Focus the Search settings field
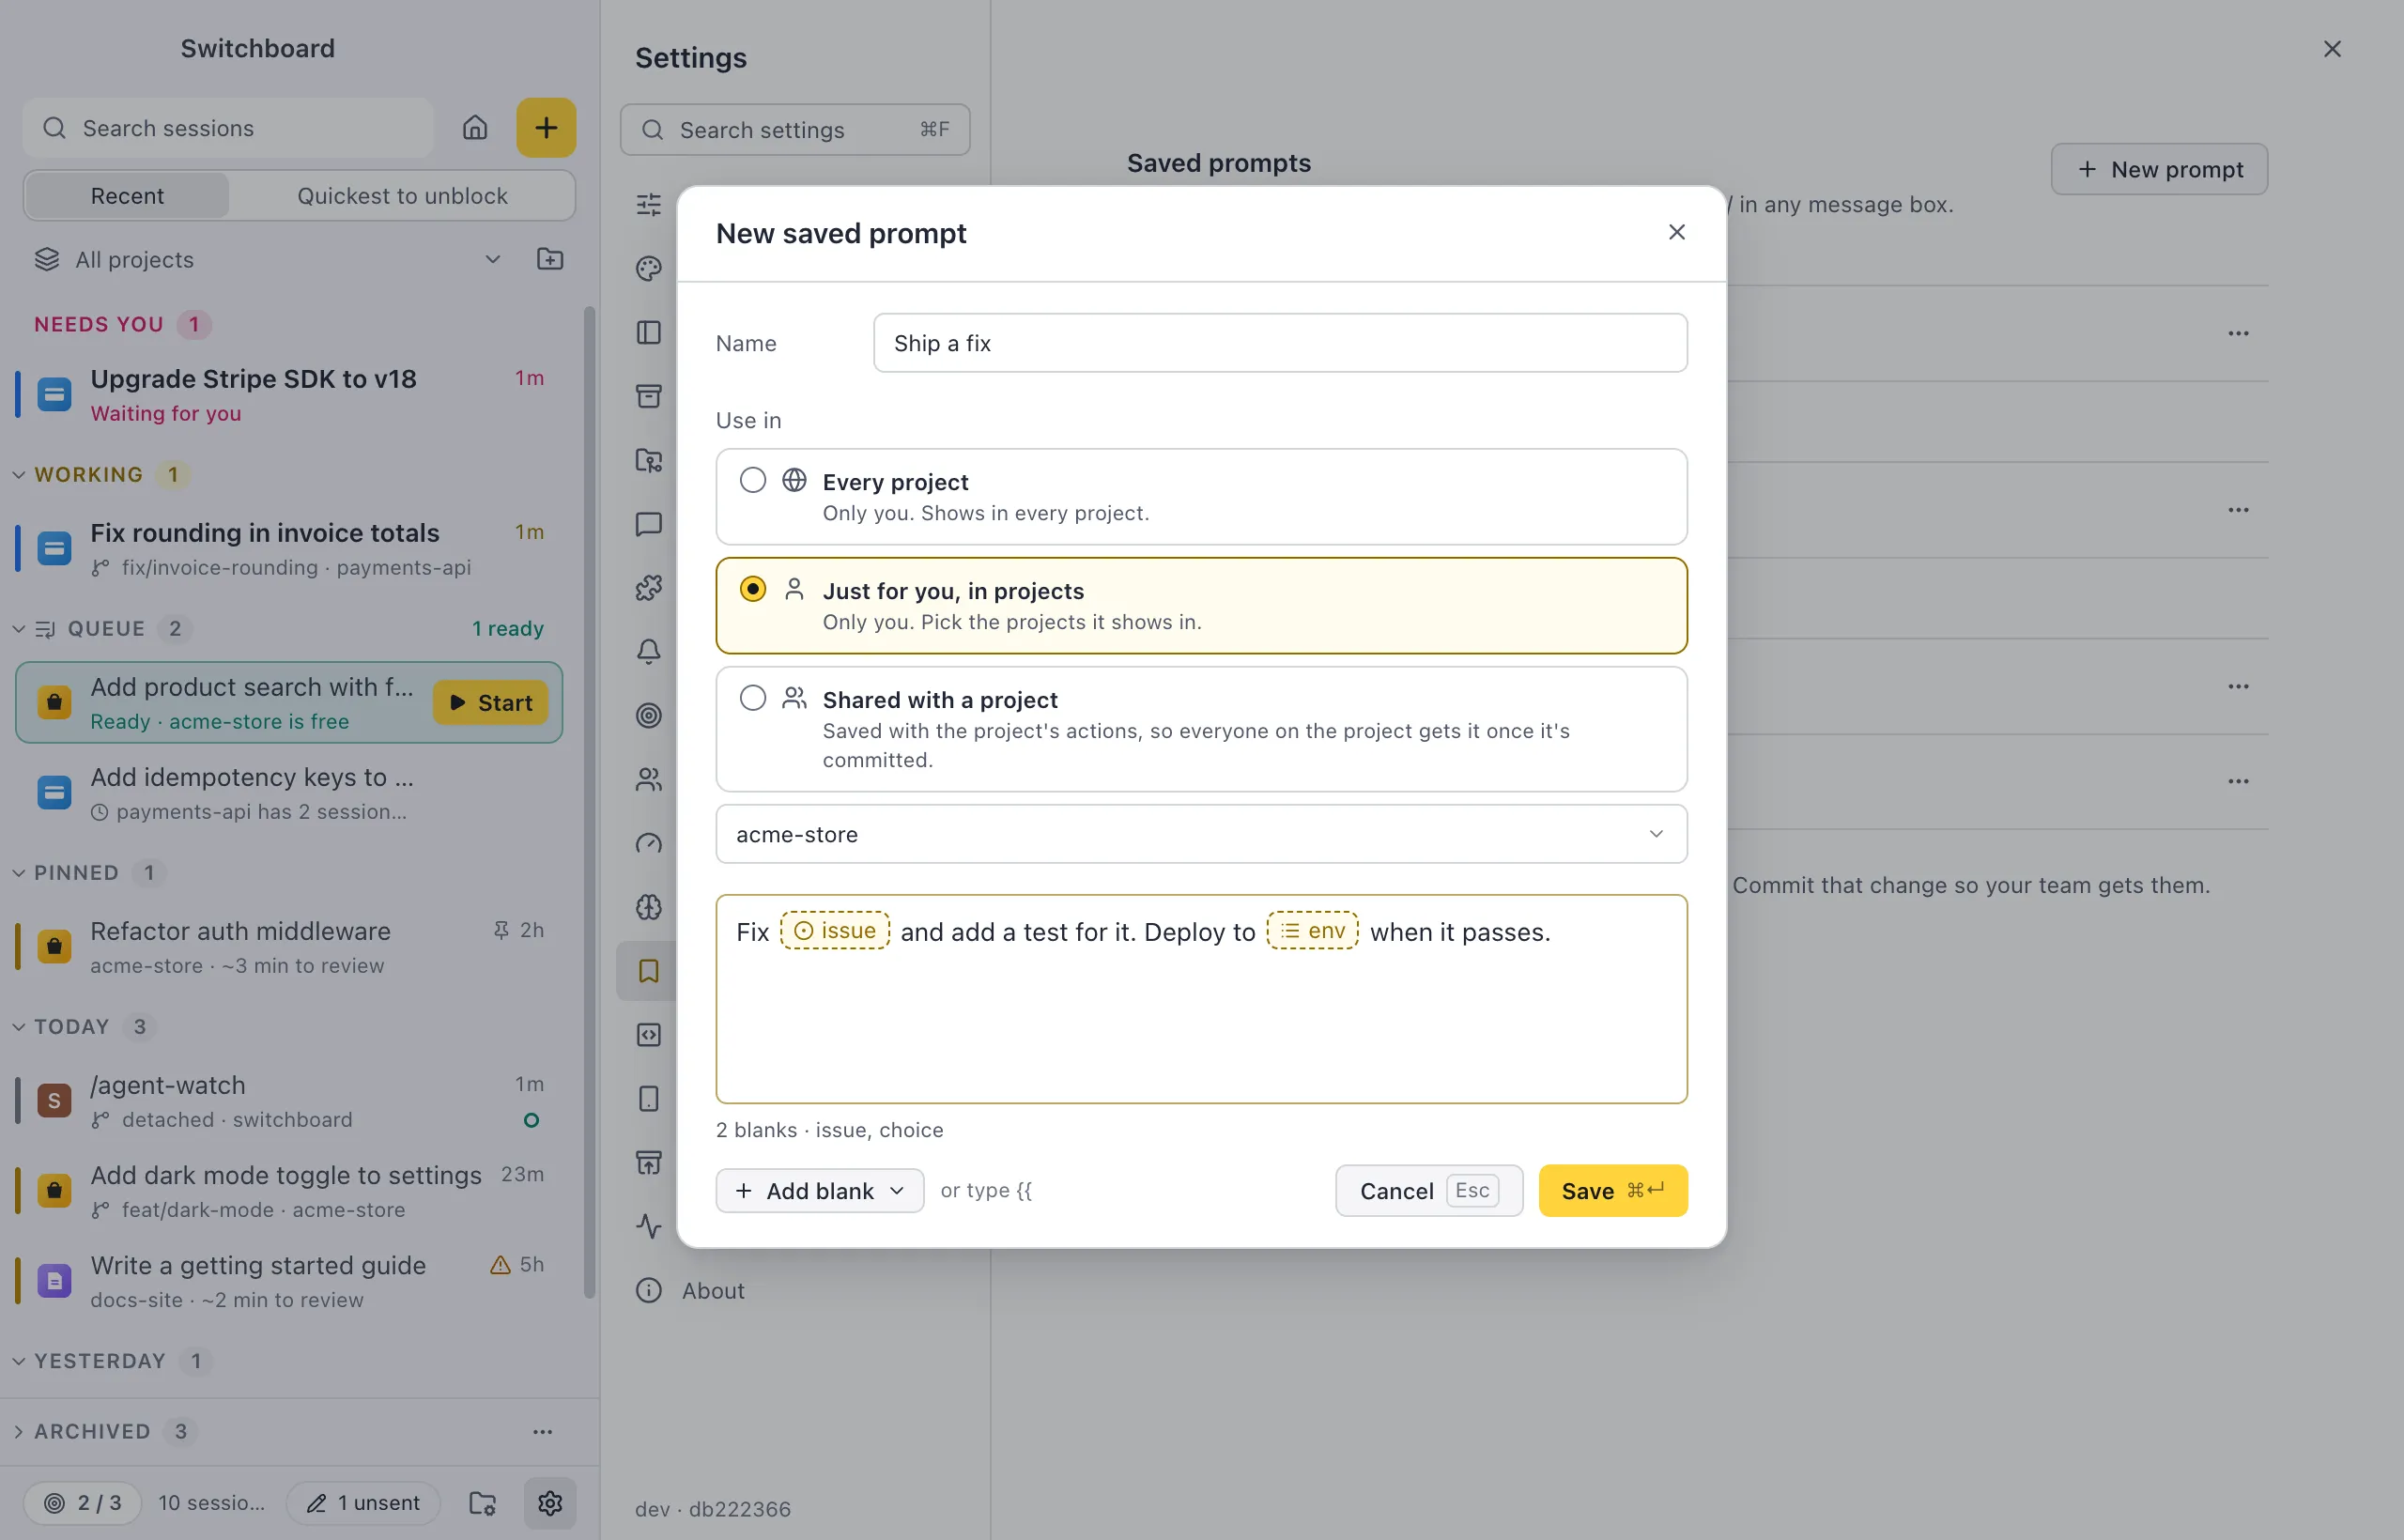Screen dimensions: 2404x1540 [795, 130]
